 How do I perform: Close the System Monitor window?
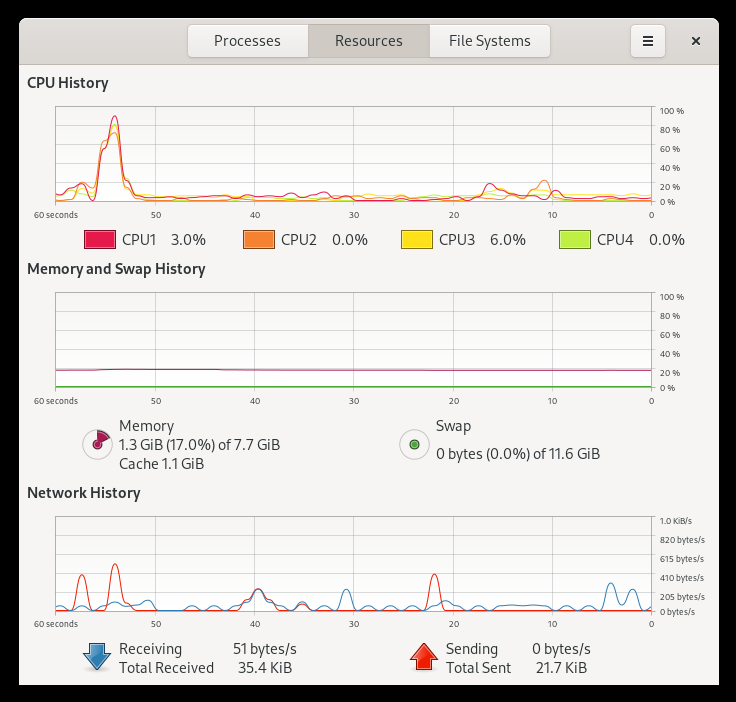pos(696,41)
